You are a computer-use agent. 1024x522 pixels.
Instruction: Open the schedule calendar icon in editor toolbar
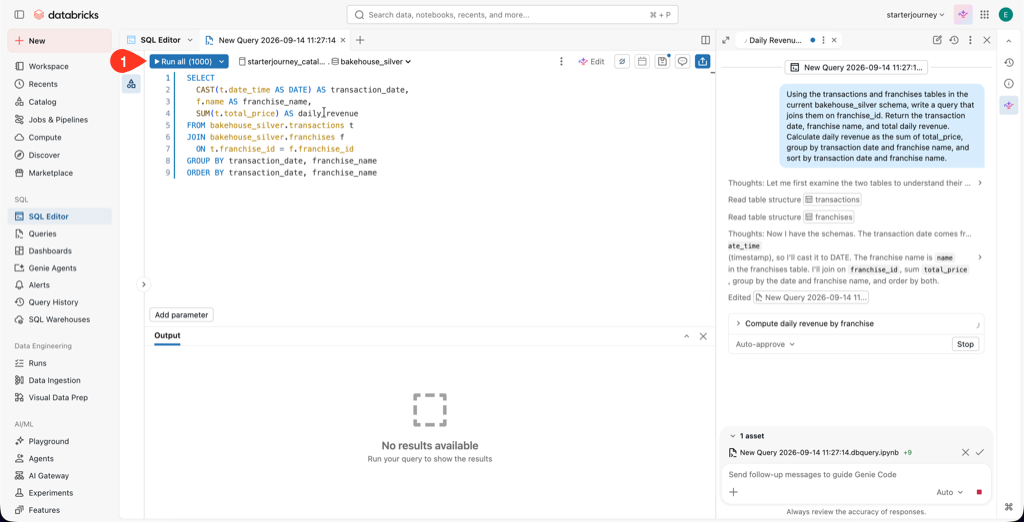click(642, 61)
